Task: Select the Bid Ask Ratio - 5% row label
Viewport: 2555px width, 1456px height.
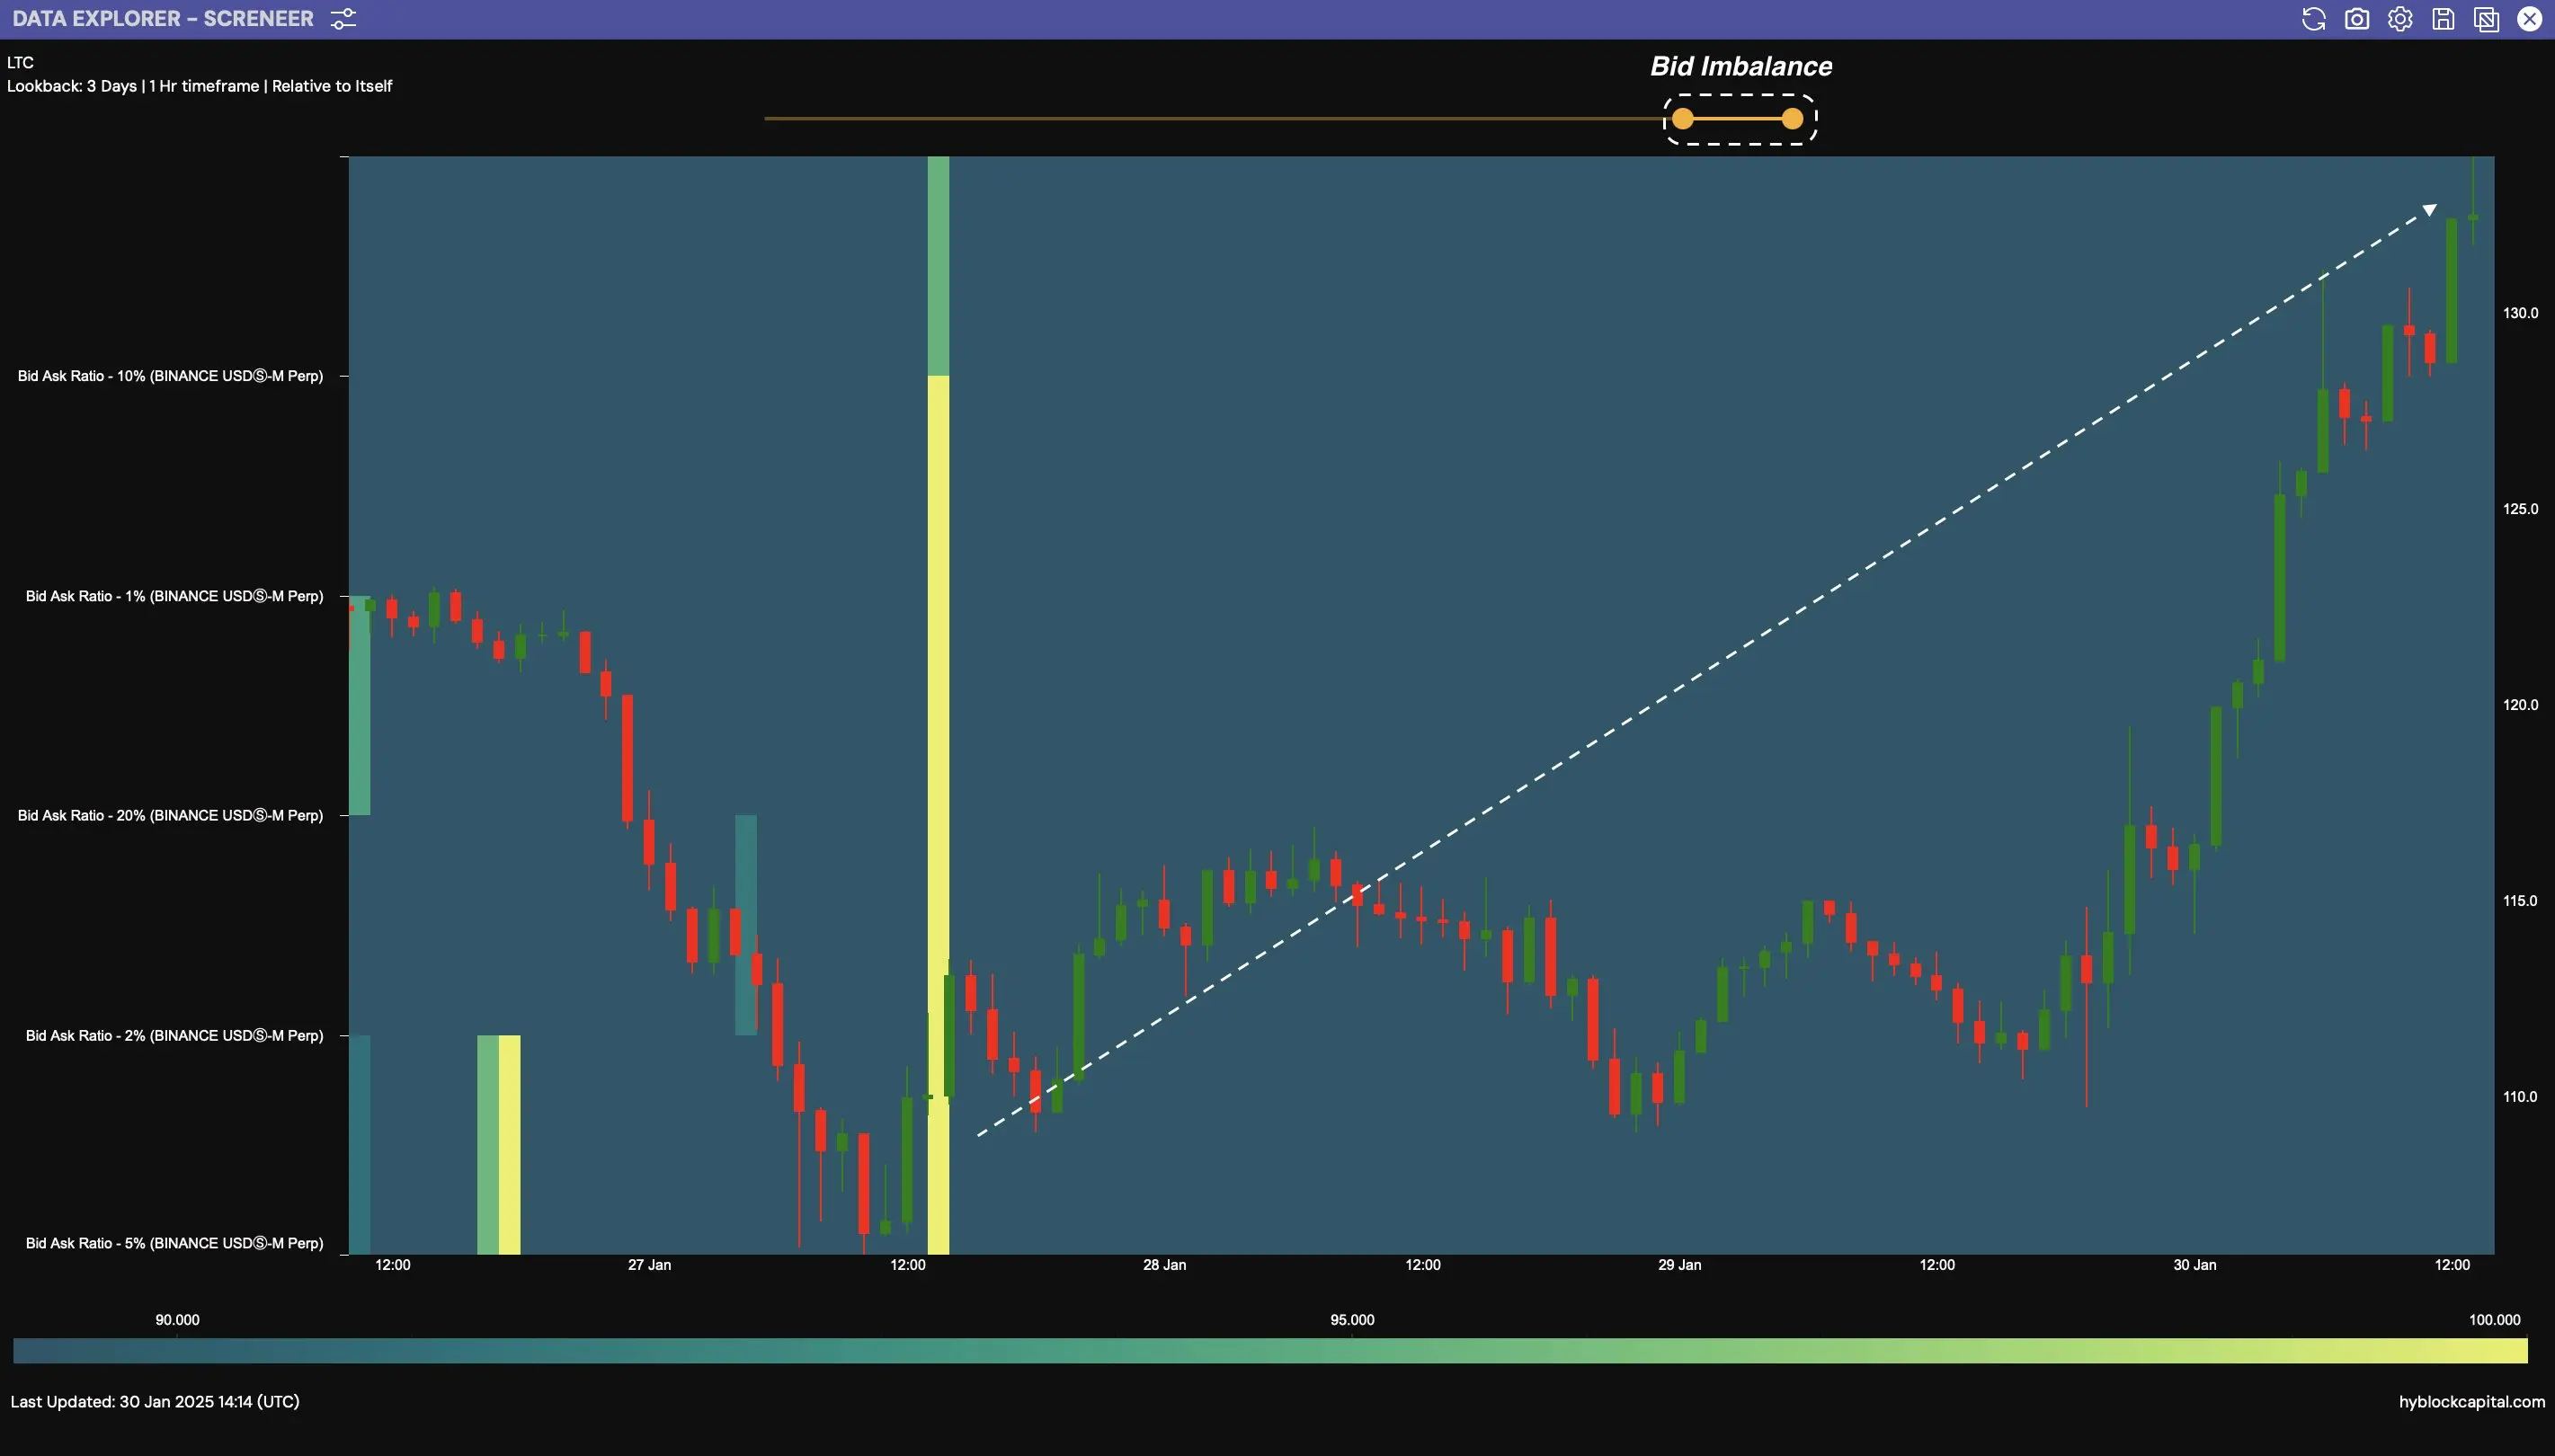Action: coord(174,1243)
